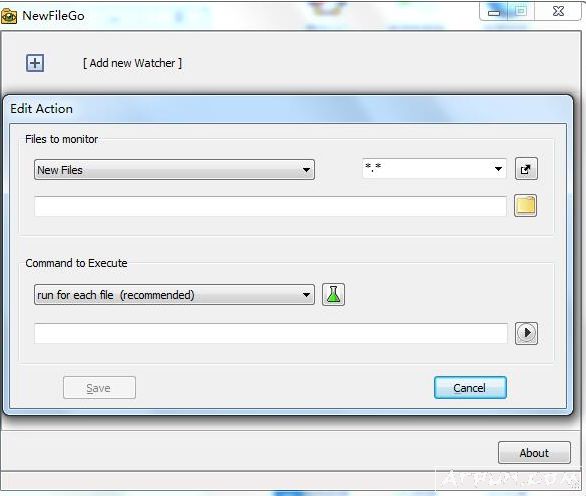Viewport: 586px width, 496px height.
Task: Browse for folder using yellow folder icon
Action: [525, 206]
